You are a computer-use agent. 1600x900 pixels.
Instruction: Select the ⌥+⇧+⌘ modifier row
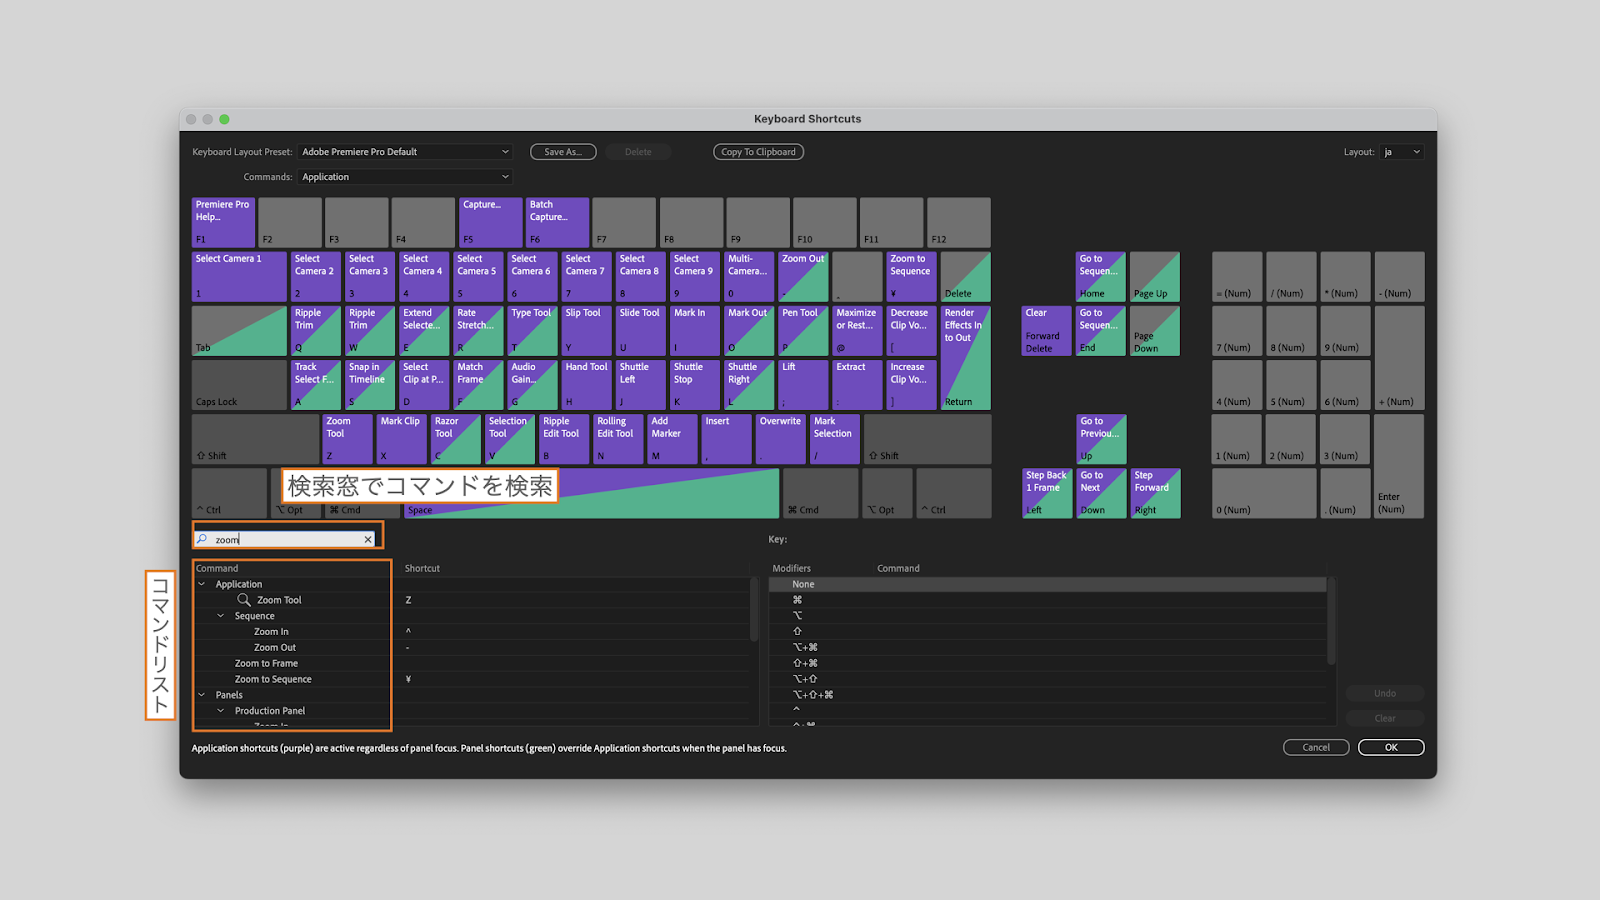tap(1047, 695)
